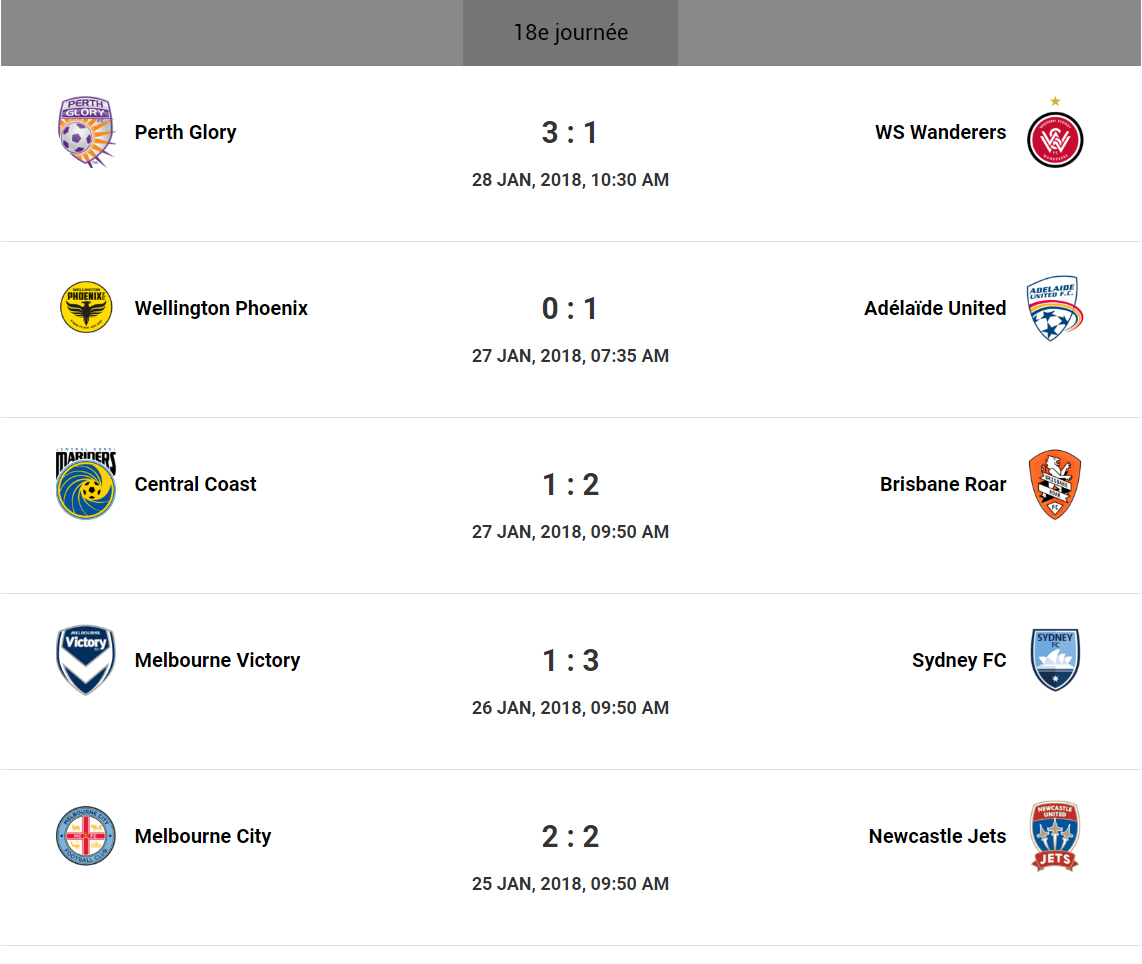
Task: Click the Melbourne City round badge
Action: coord(86,836)
